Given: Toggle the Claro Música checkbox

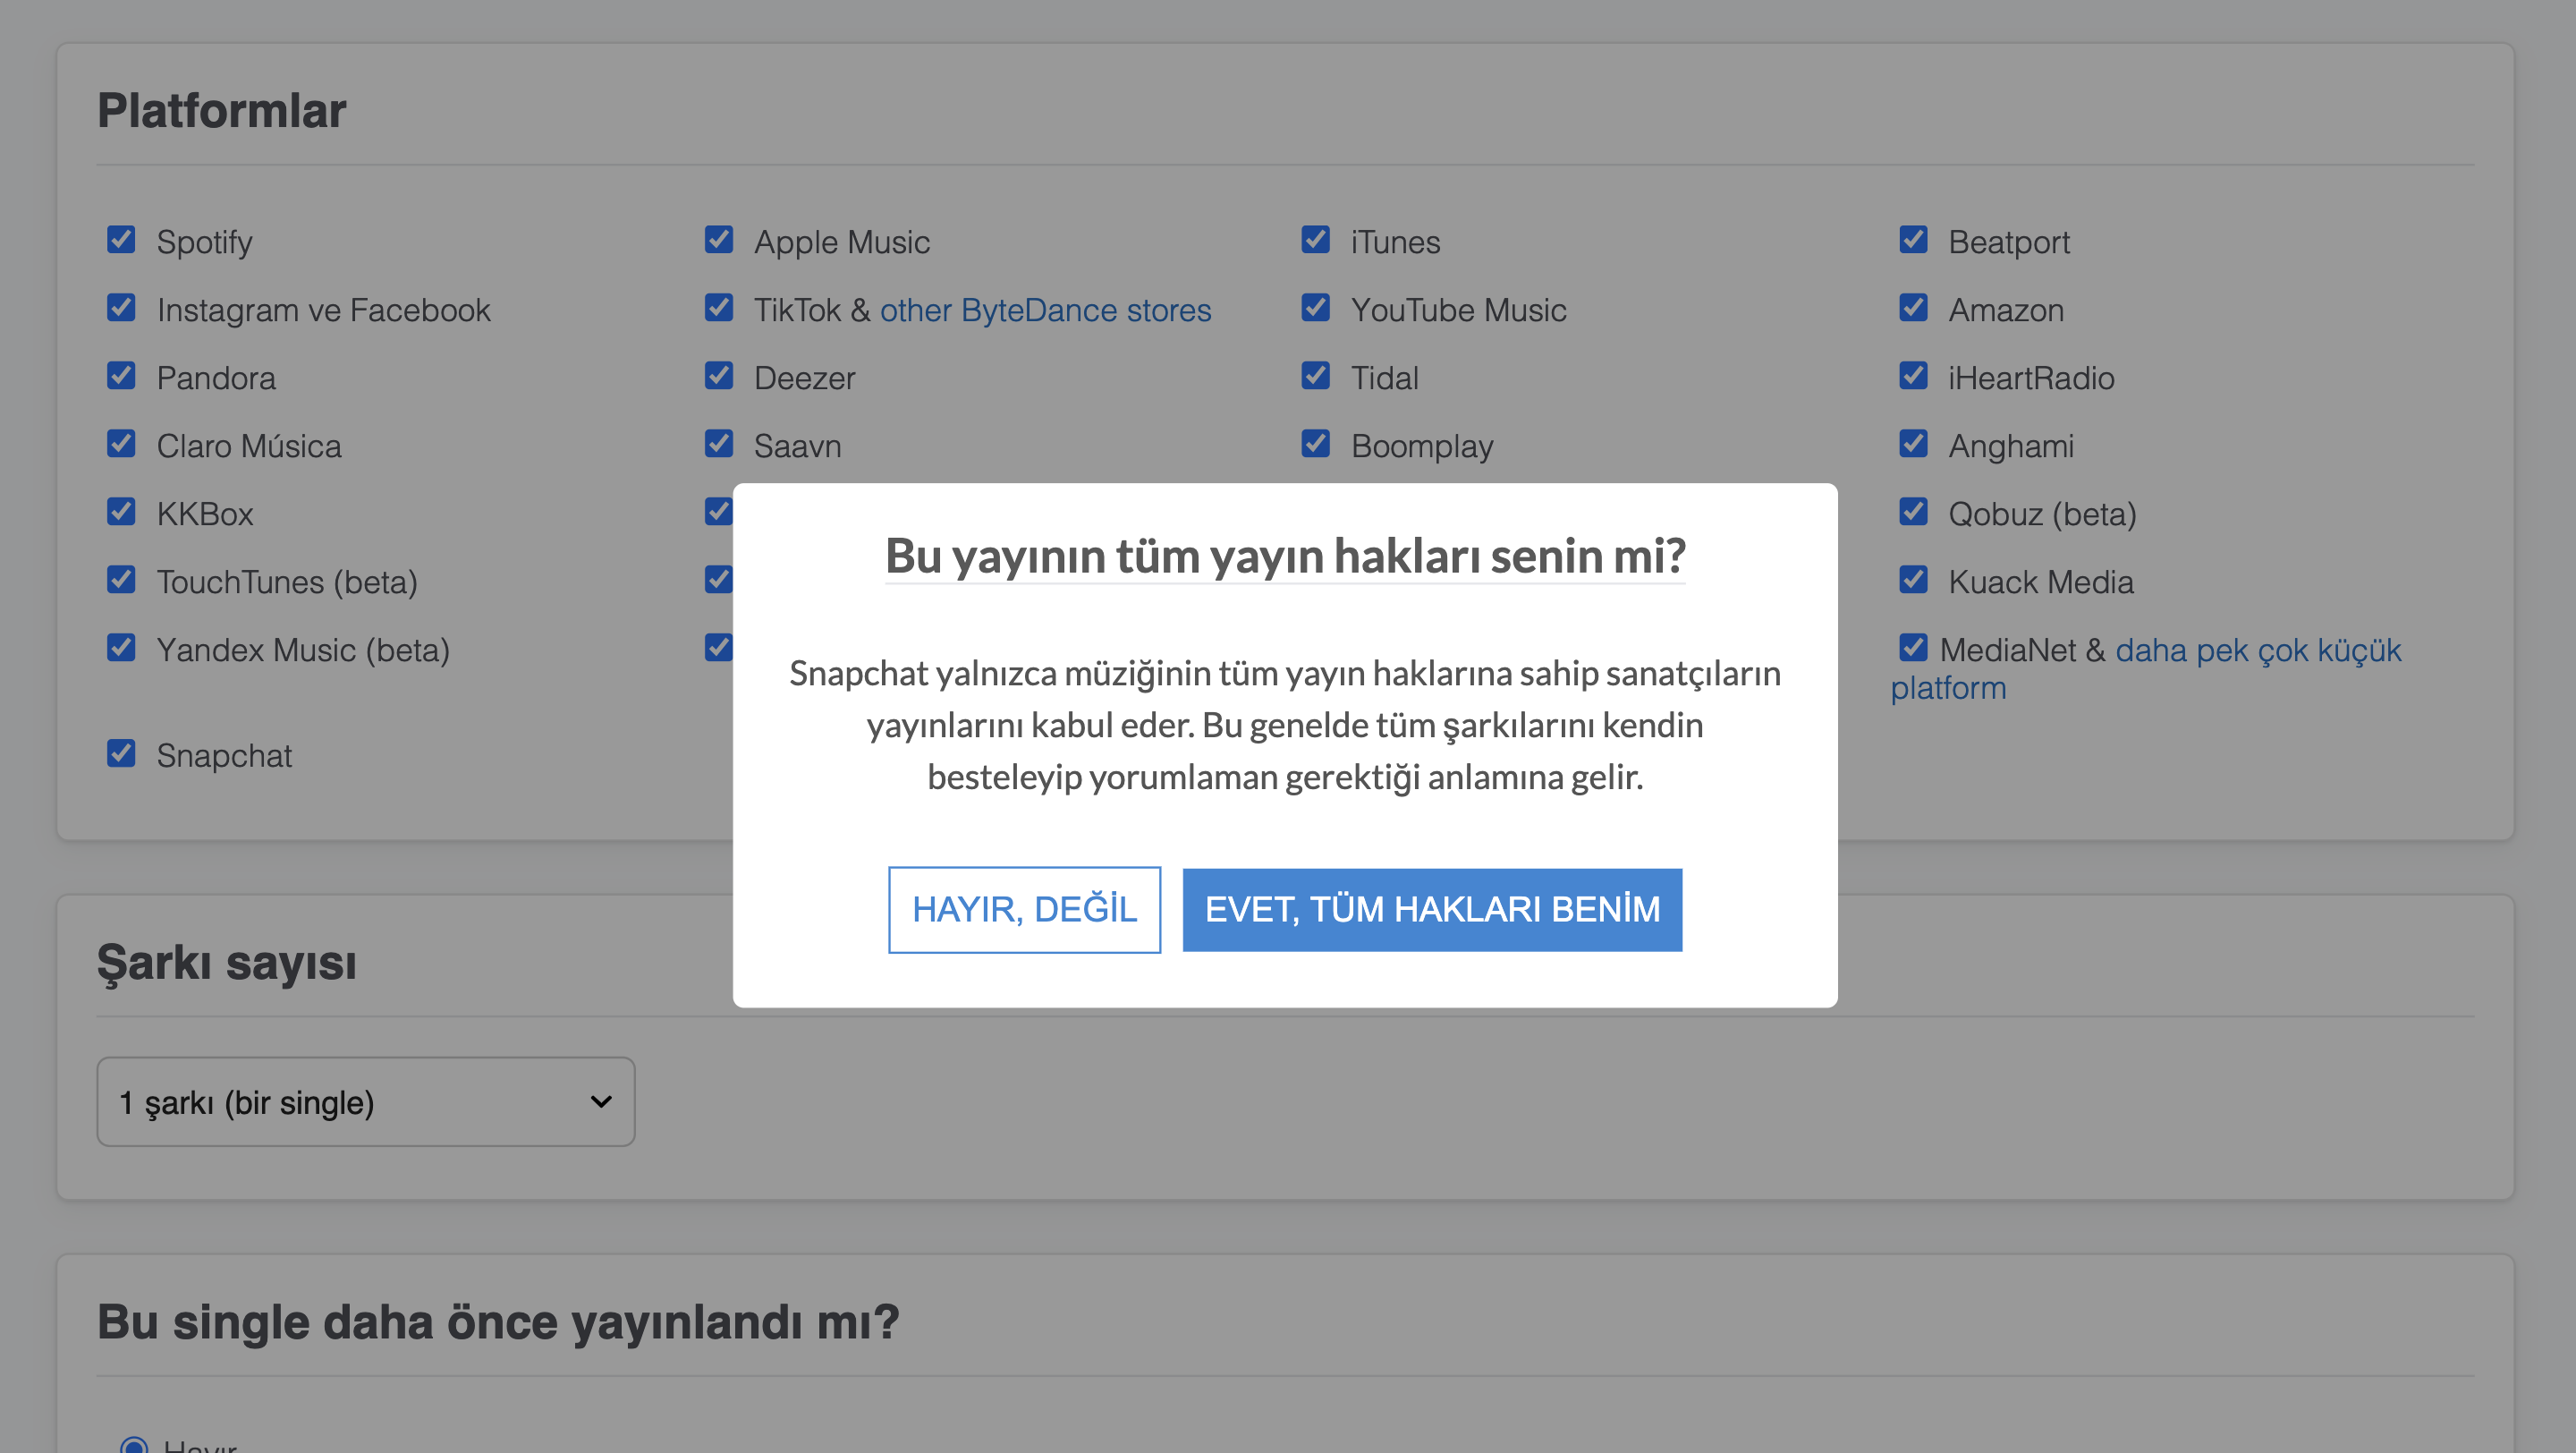Looking at the screenshot, I should click(x=121, y=444).
